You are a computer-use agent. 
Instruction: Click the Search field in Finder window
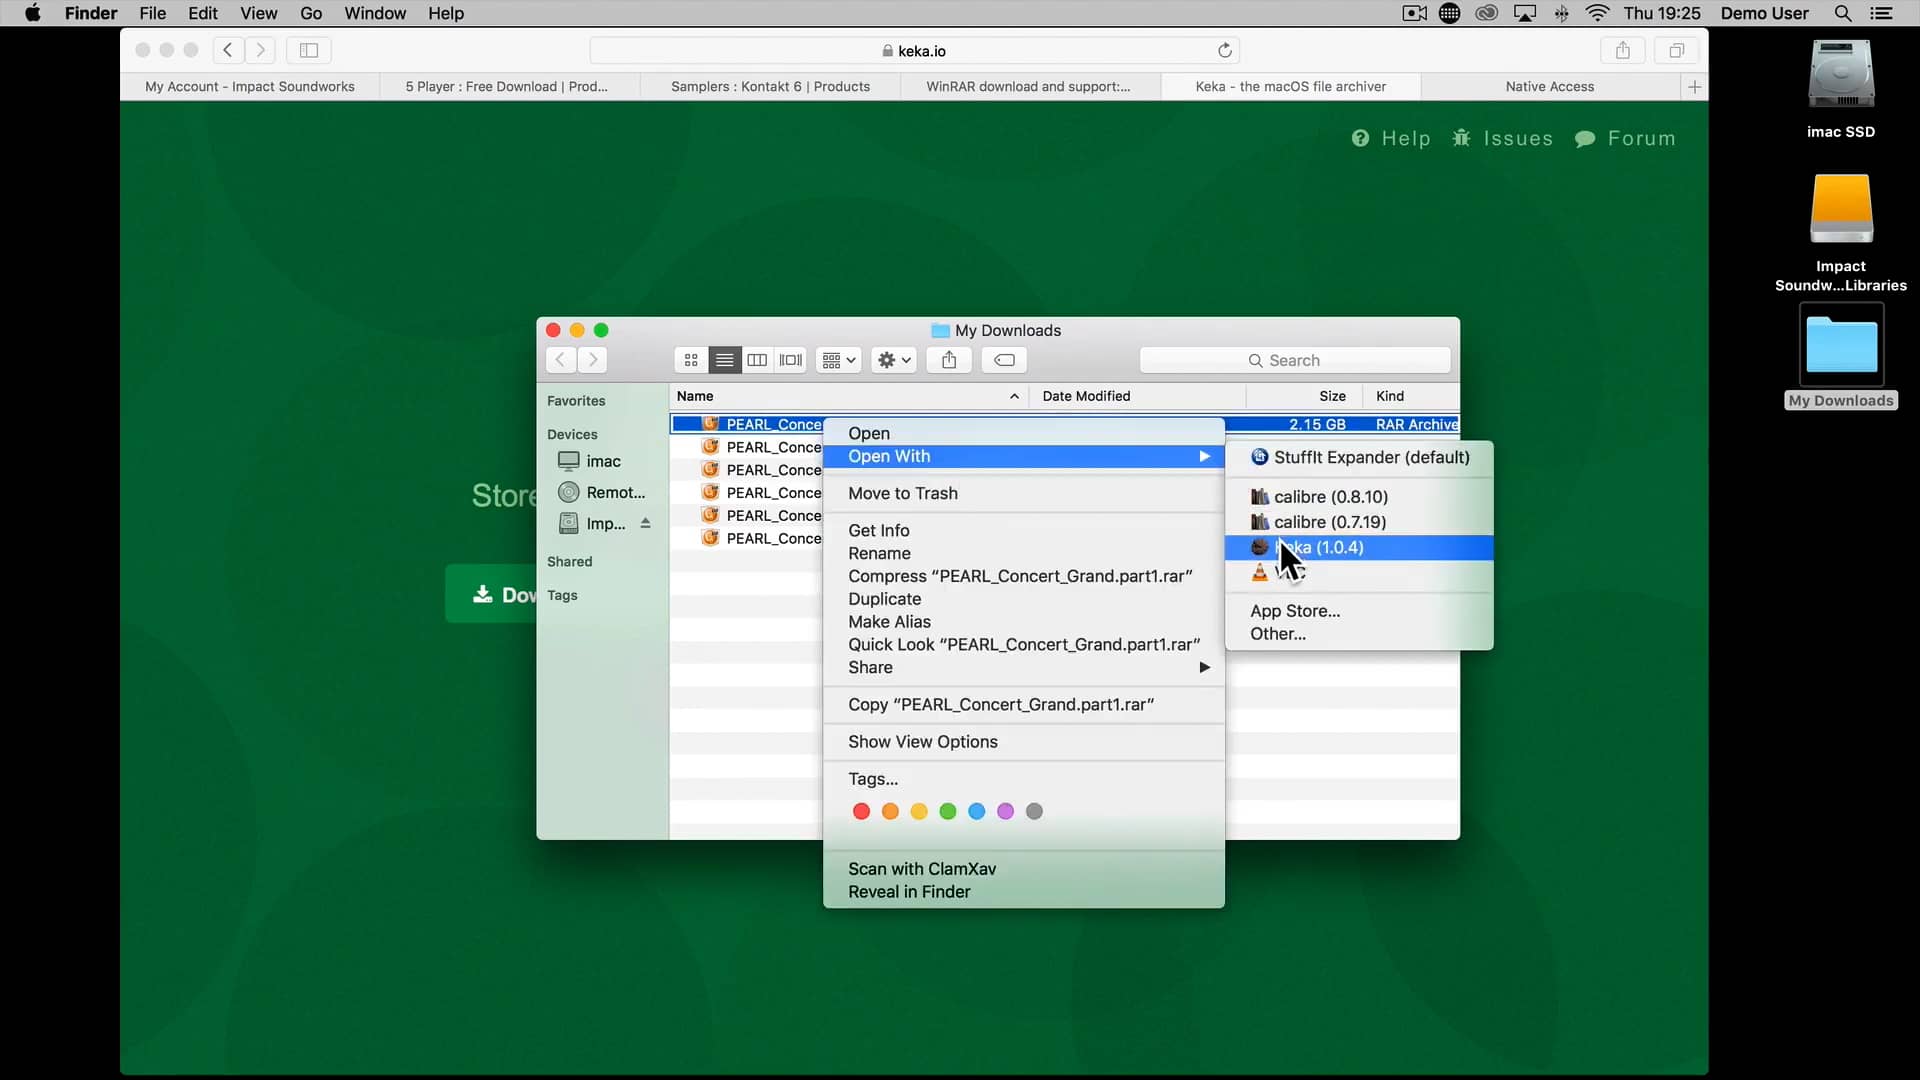tap(1294, 360)
